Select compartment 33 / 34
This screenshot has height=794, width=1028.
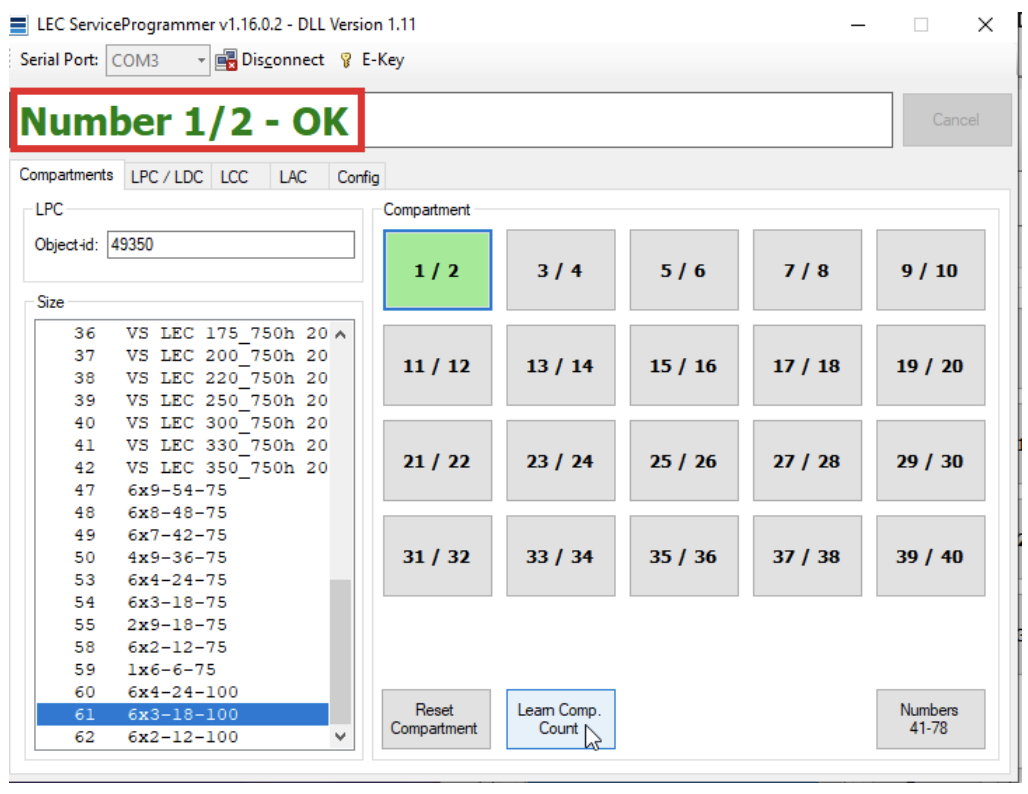[561, 556]
